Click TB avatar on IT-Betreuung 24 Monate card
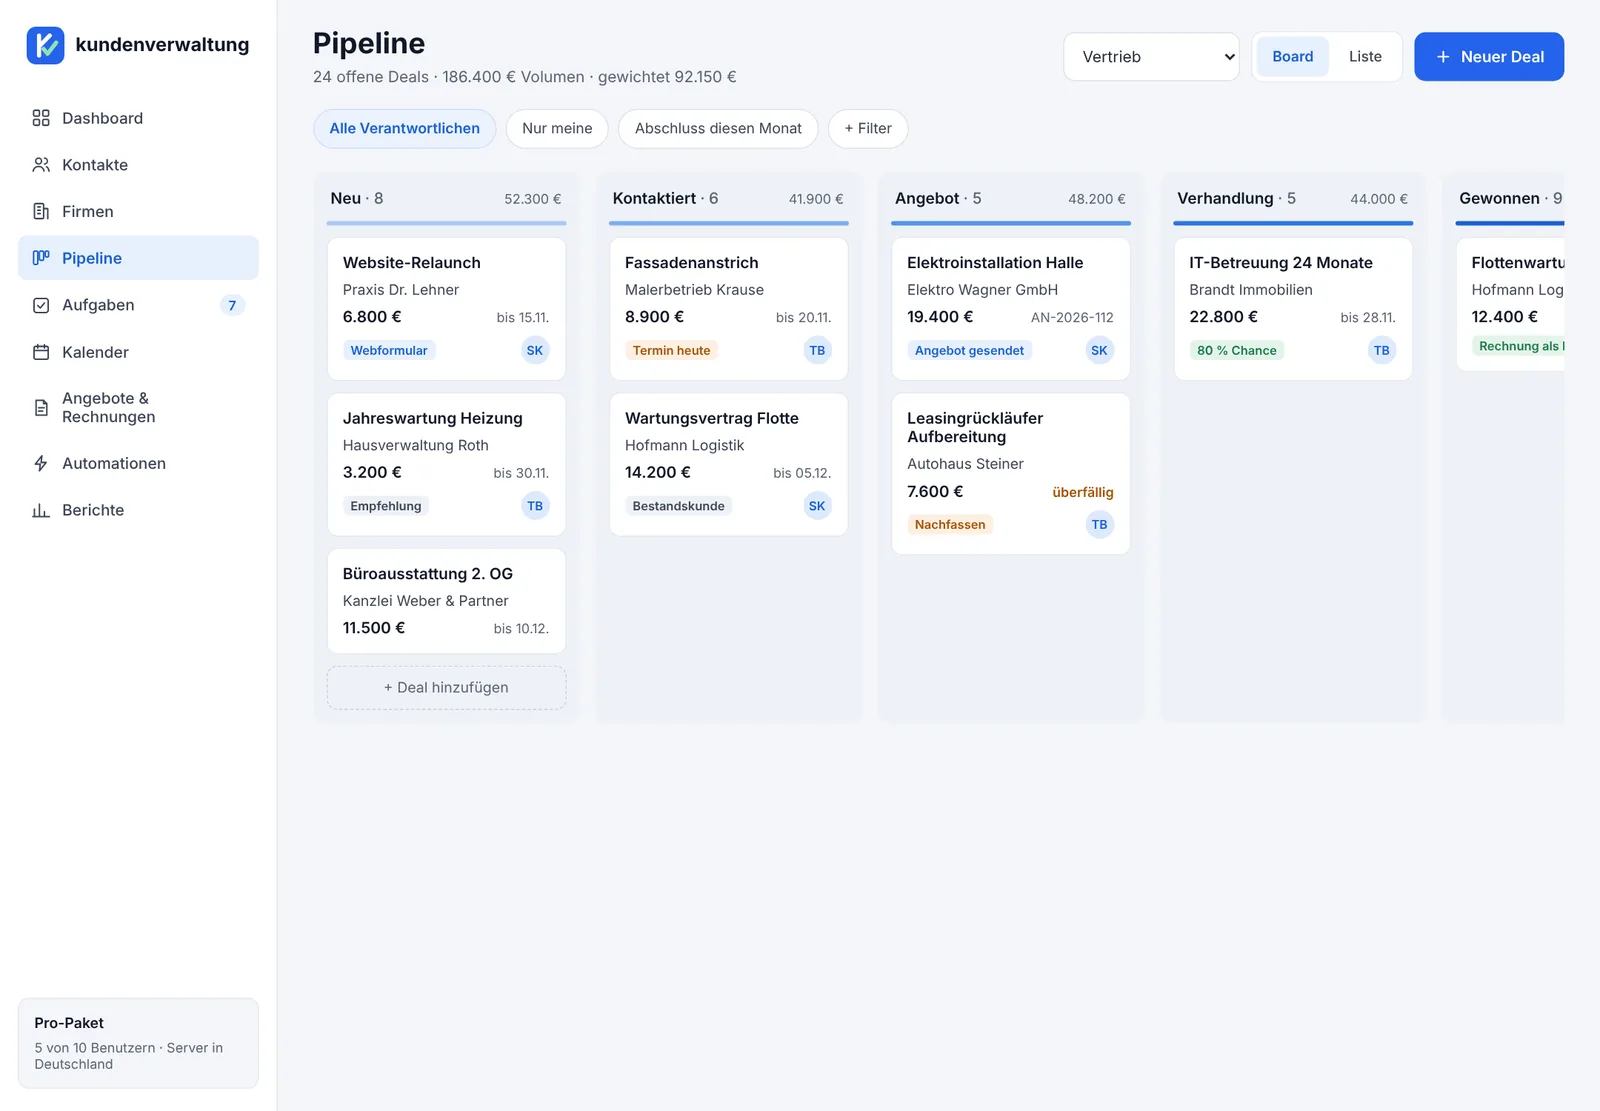The width and height of the screenshot is (1600, 1111). 1381,350
